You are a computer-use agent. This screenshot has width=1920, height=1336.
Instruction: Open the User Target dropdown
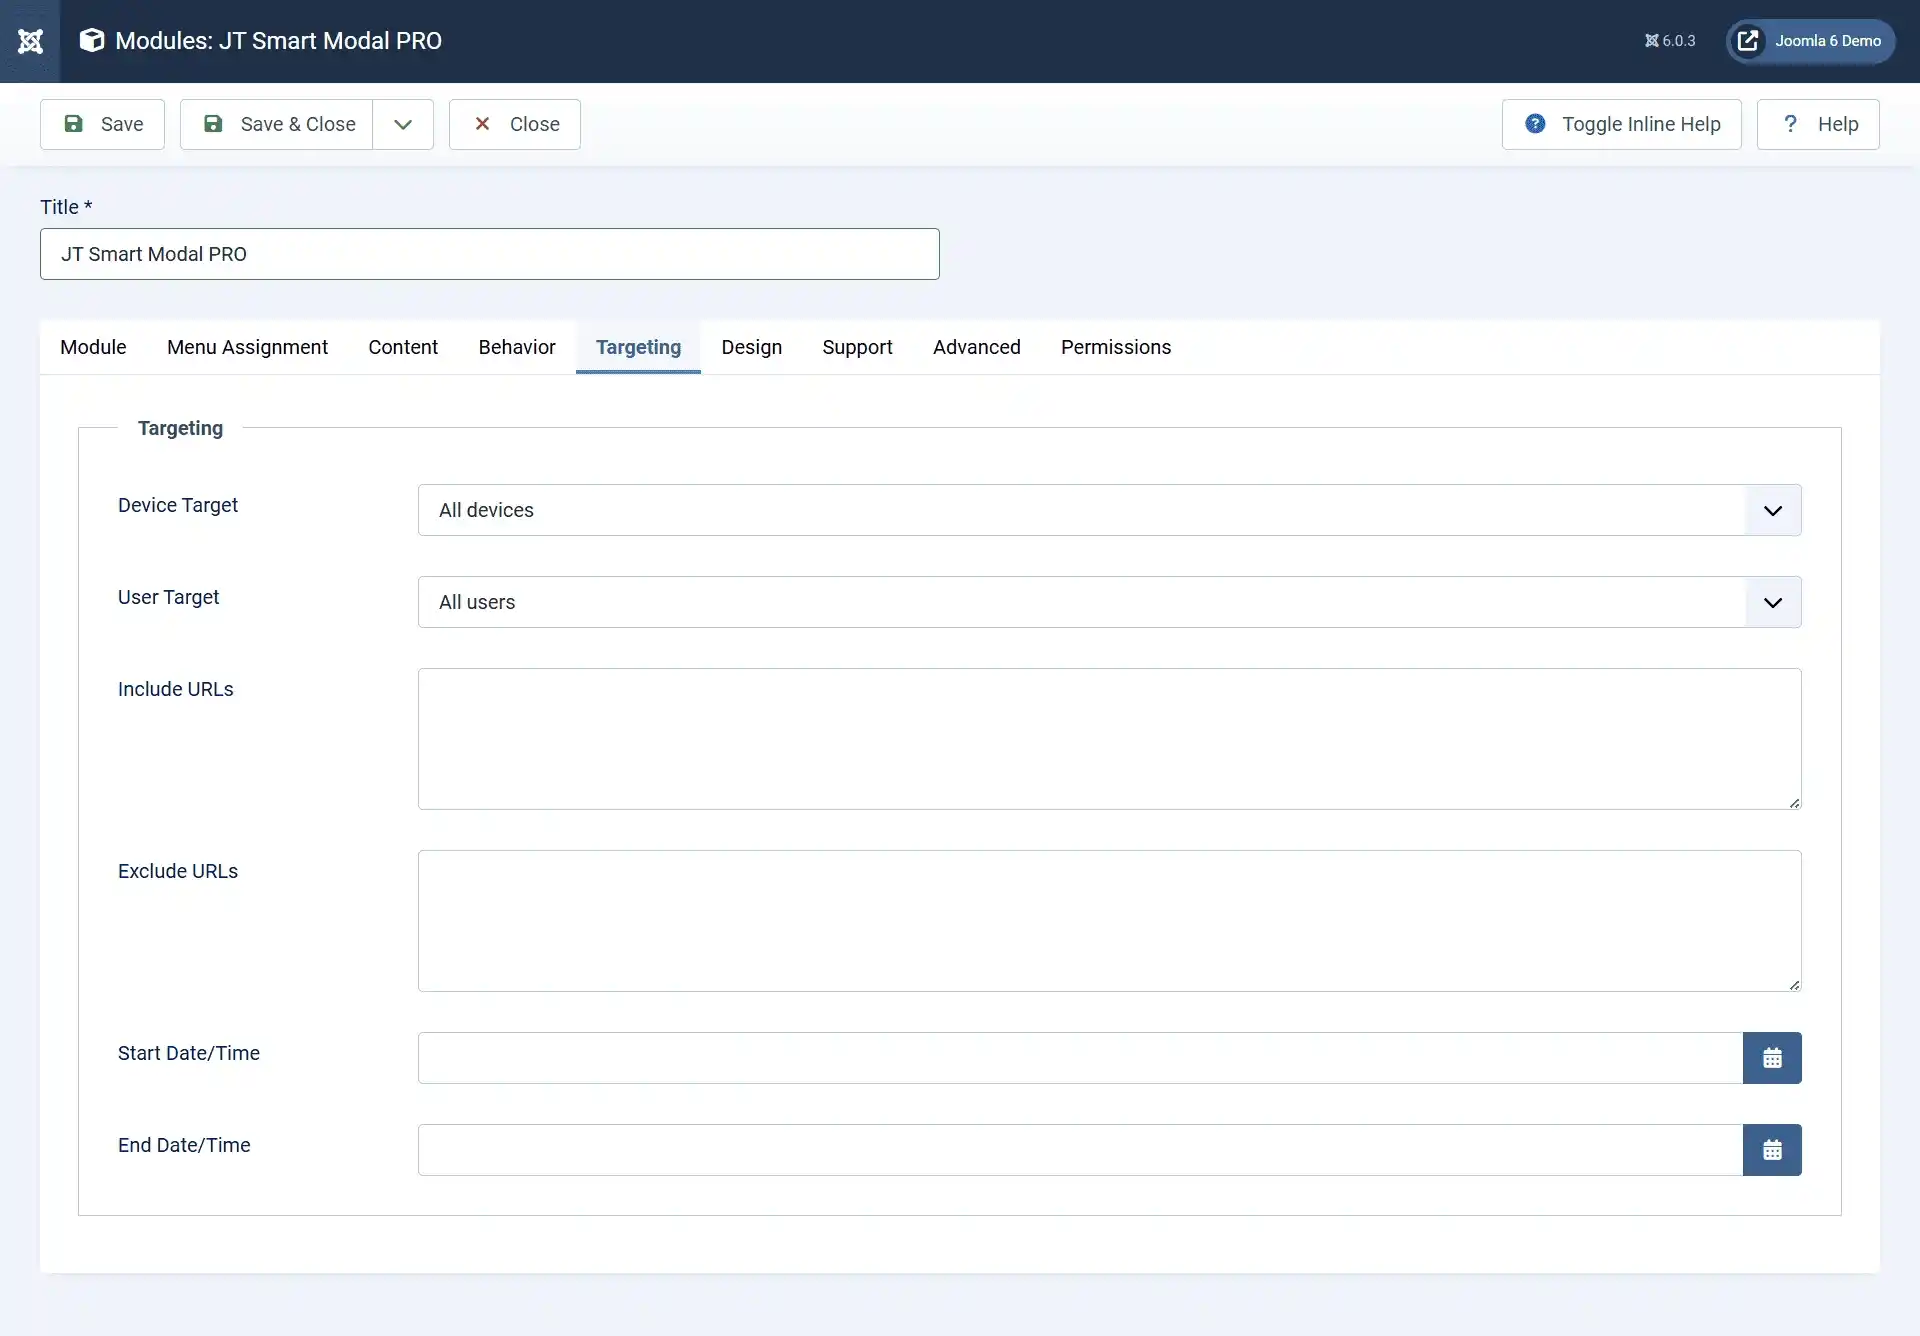pos(1110,602)
